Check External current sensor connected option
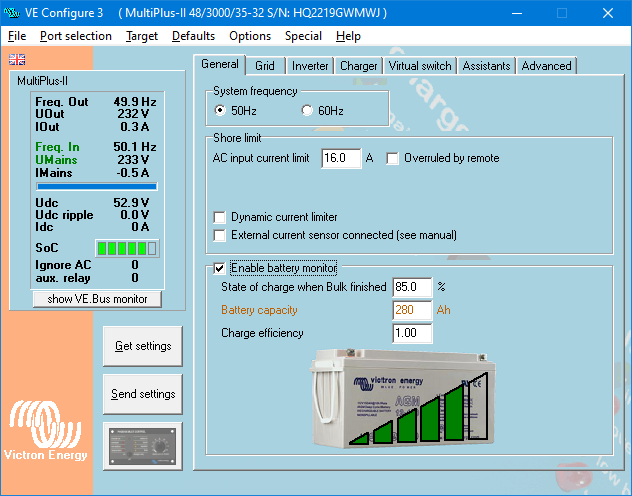The height and width of the screenshot is (496, 632). tap(220, 235)
